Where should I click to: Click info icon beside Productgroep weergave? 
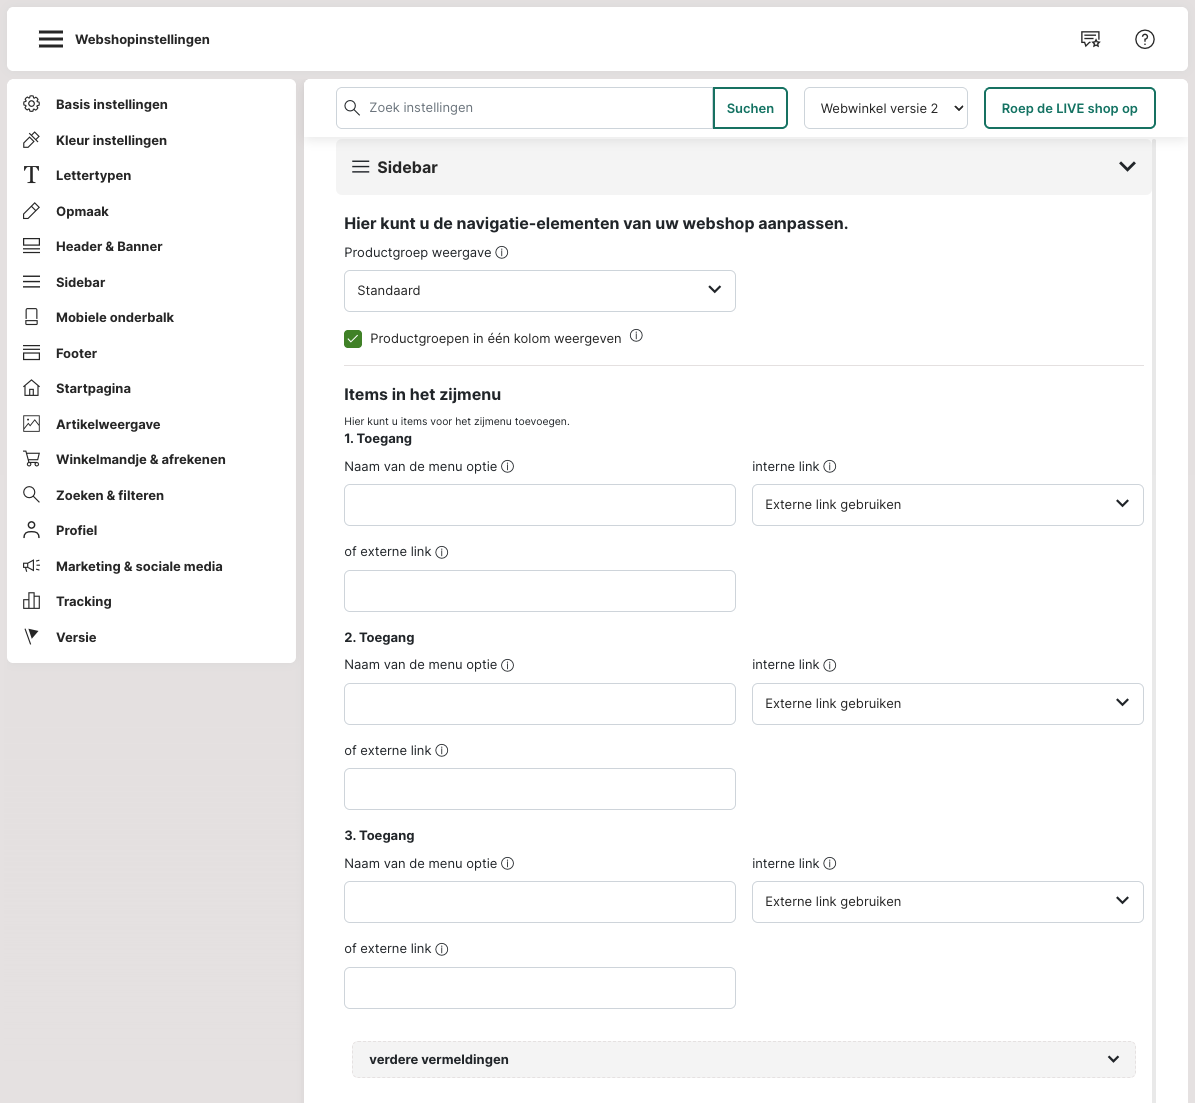click(502, 253)
